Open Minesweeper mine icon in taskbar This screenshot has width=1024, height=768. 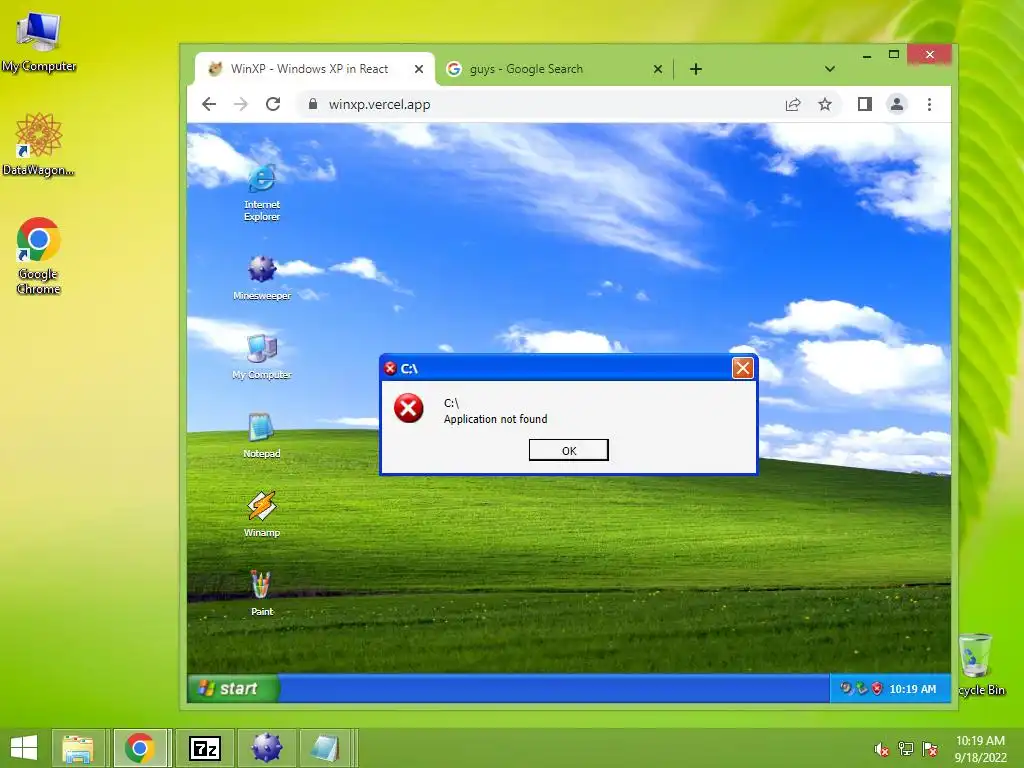pos(266,748)
